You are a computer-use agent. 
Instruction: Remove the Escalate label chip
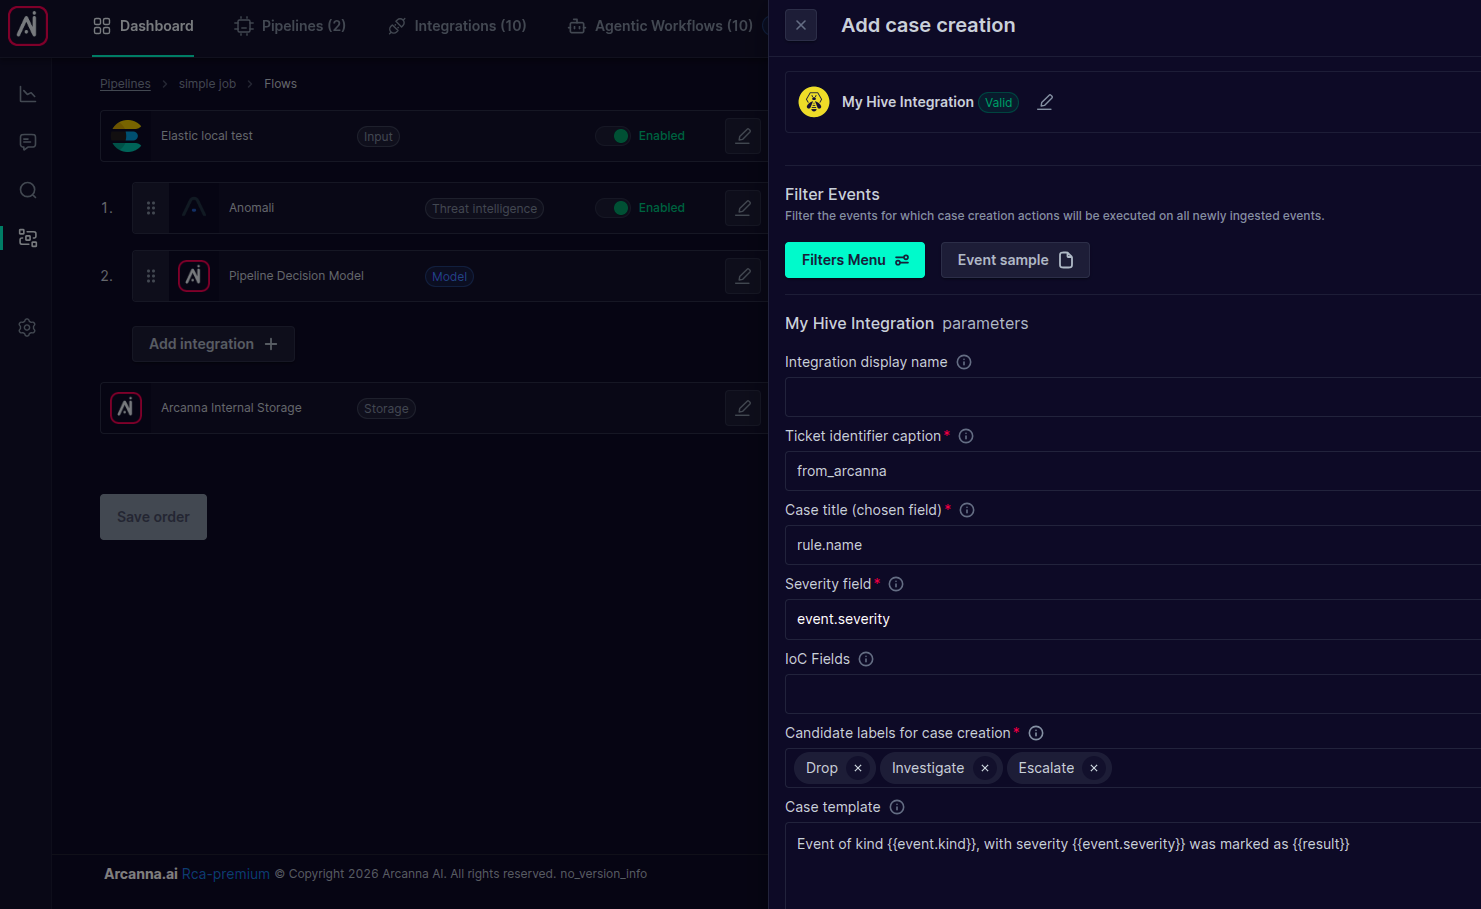click(x=1094, y=768)
